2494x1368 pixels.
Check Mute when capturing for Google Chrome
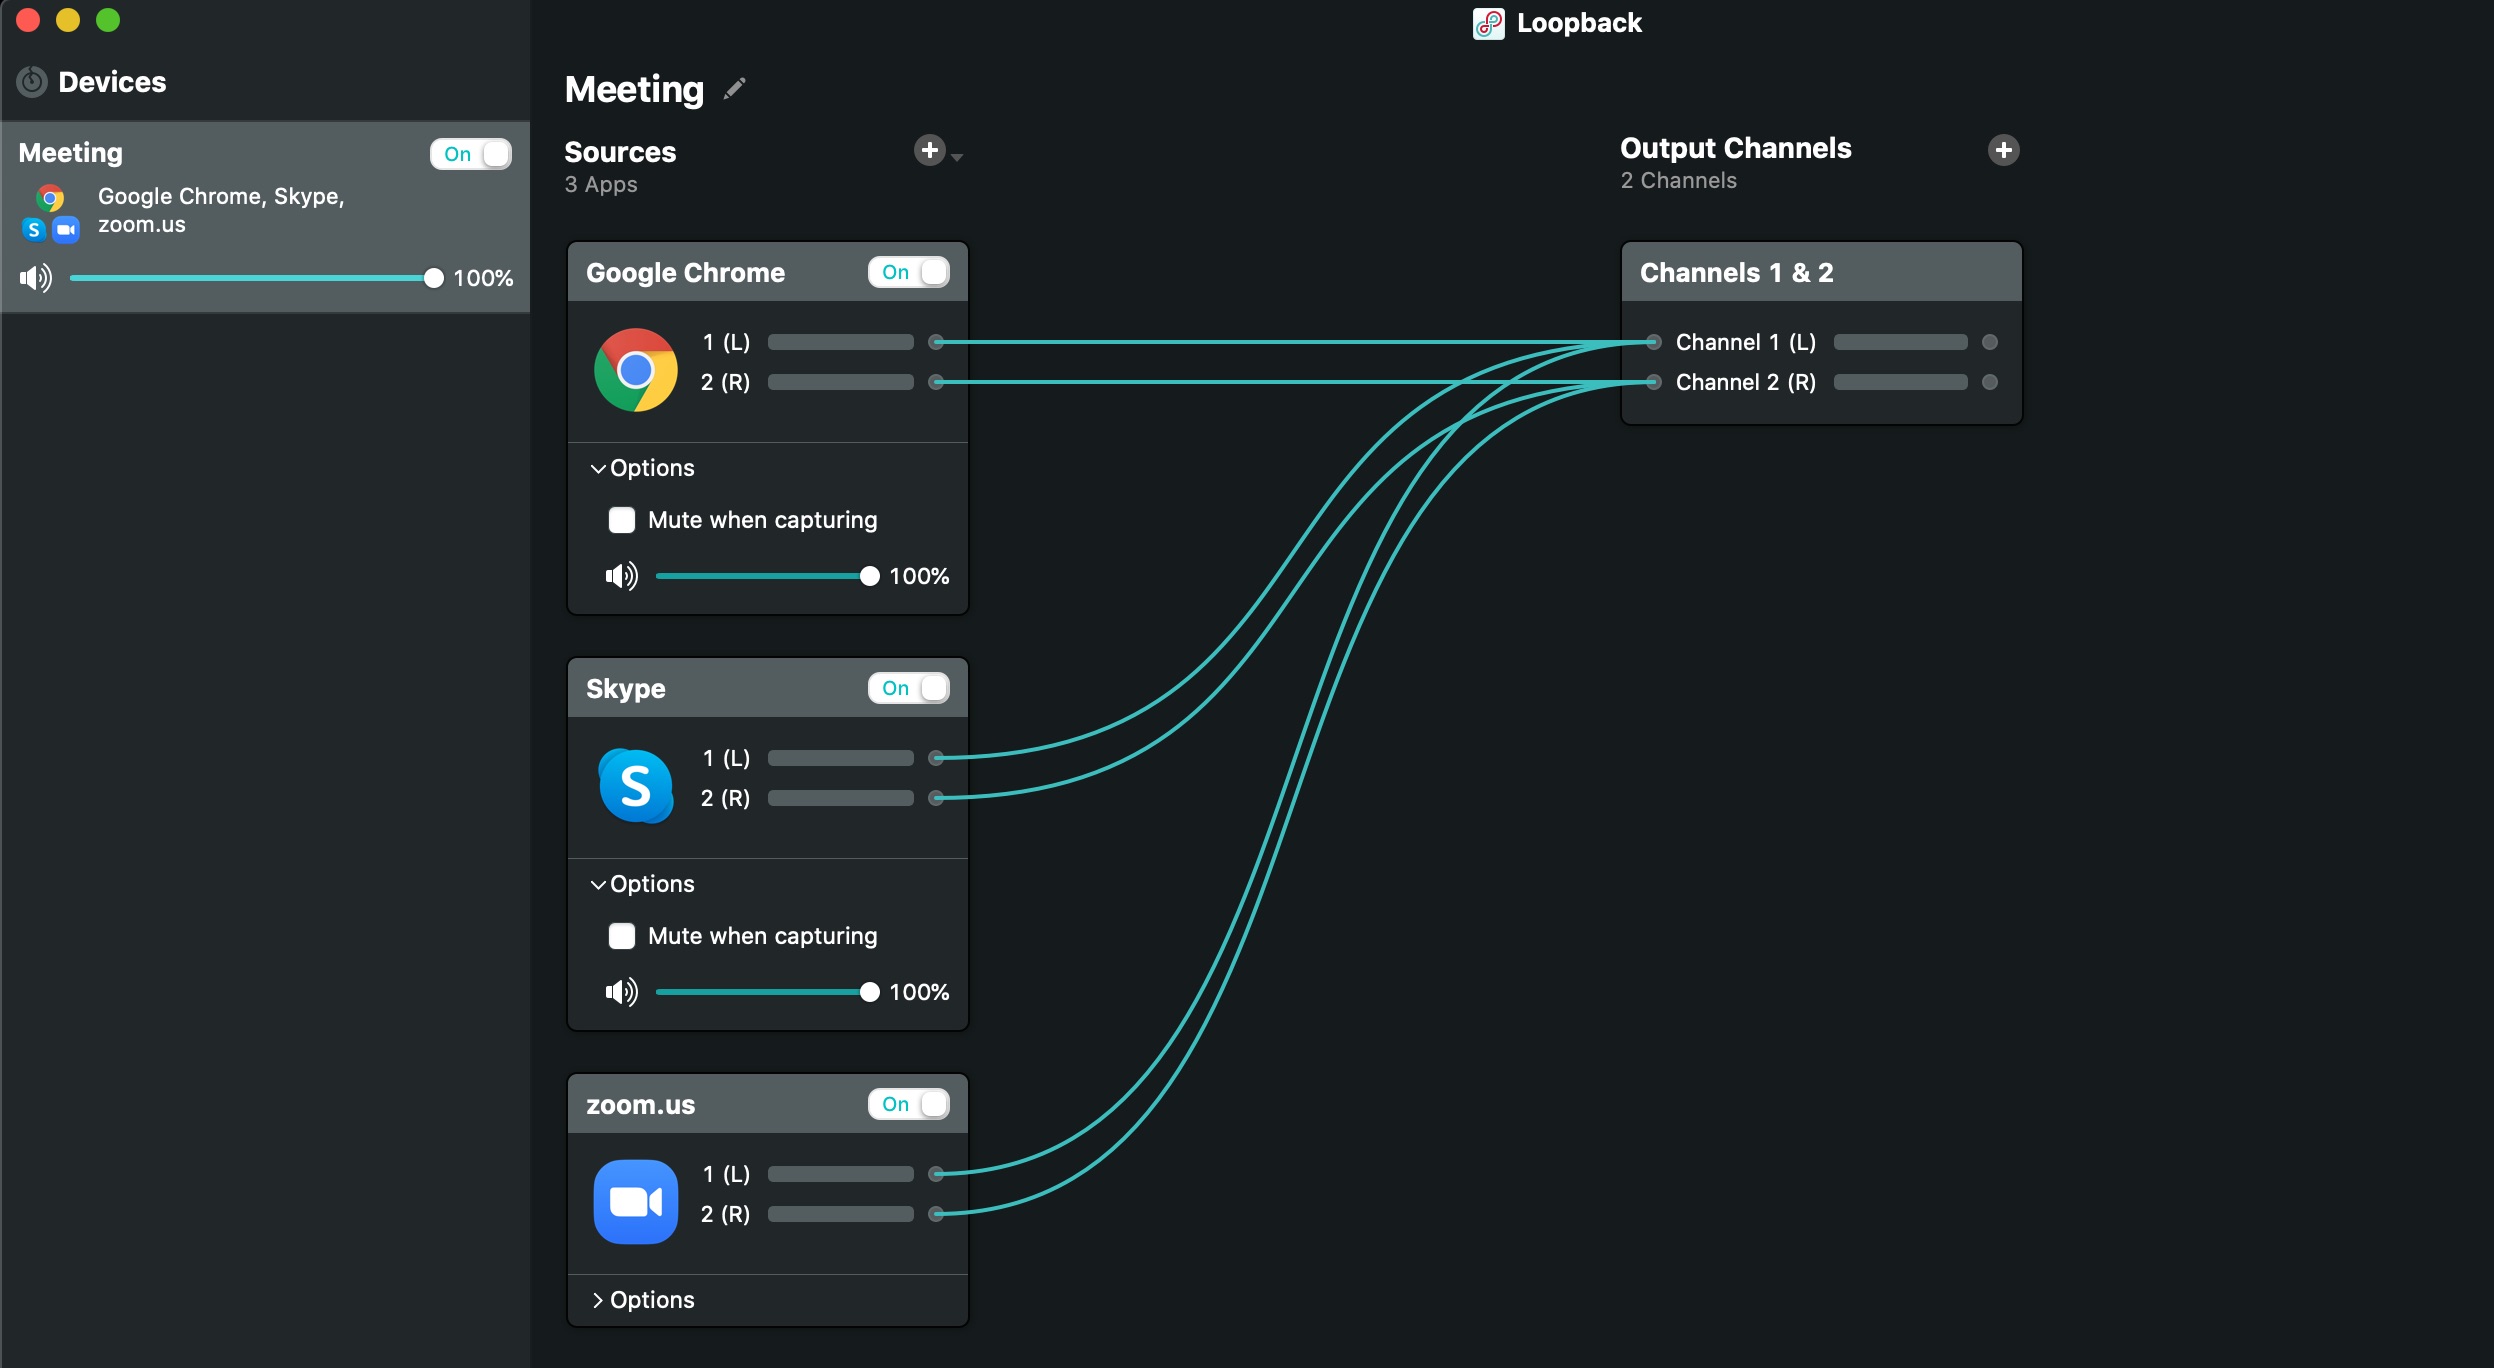[622, 520]
